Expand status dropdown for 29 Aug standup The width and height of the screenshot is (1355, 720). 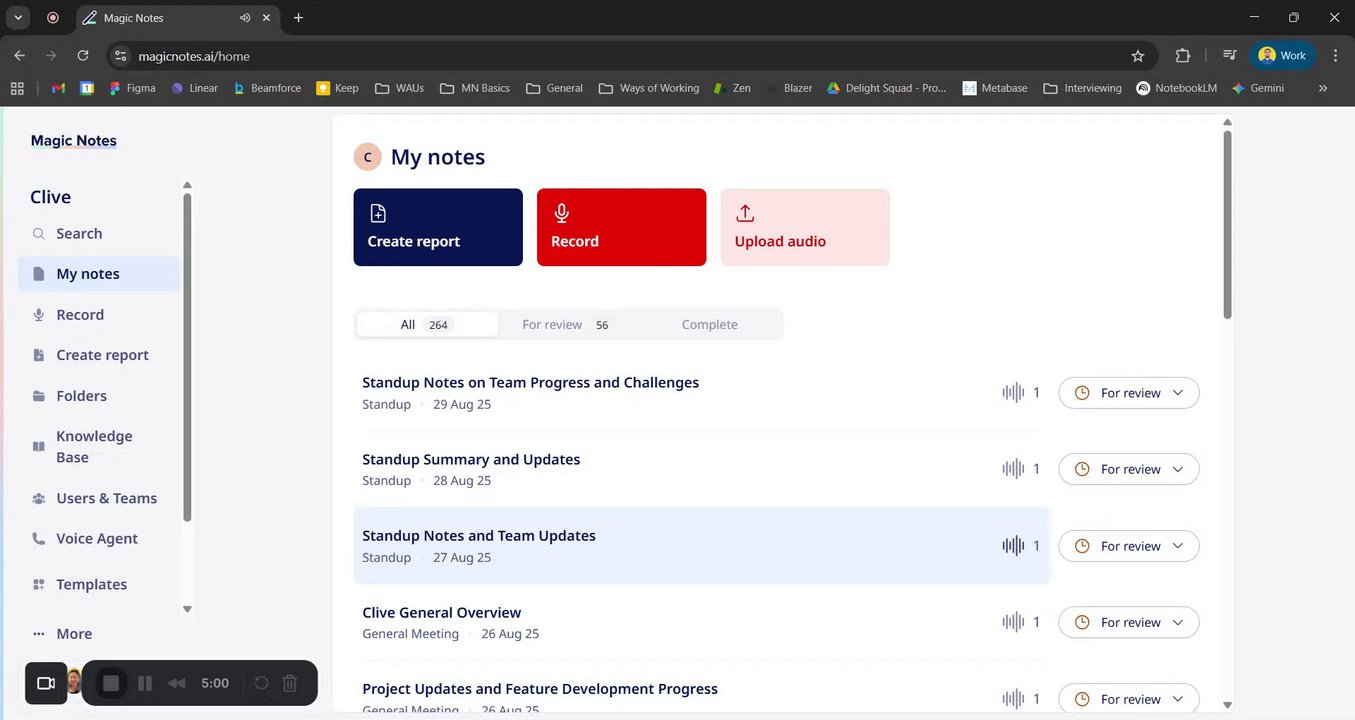coord(1128,393)
